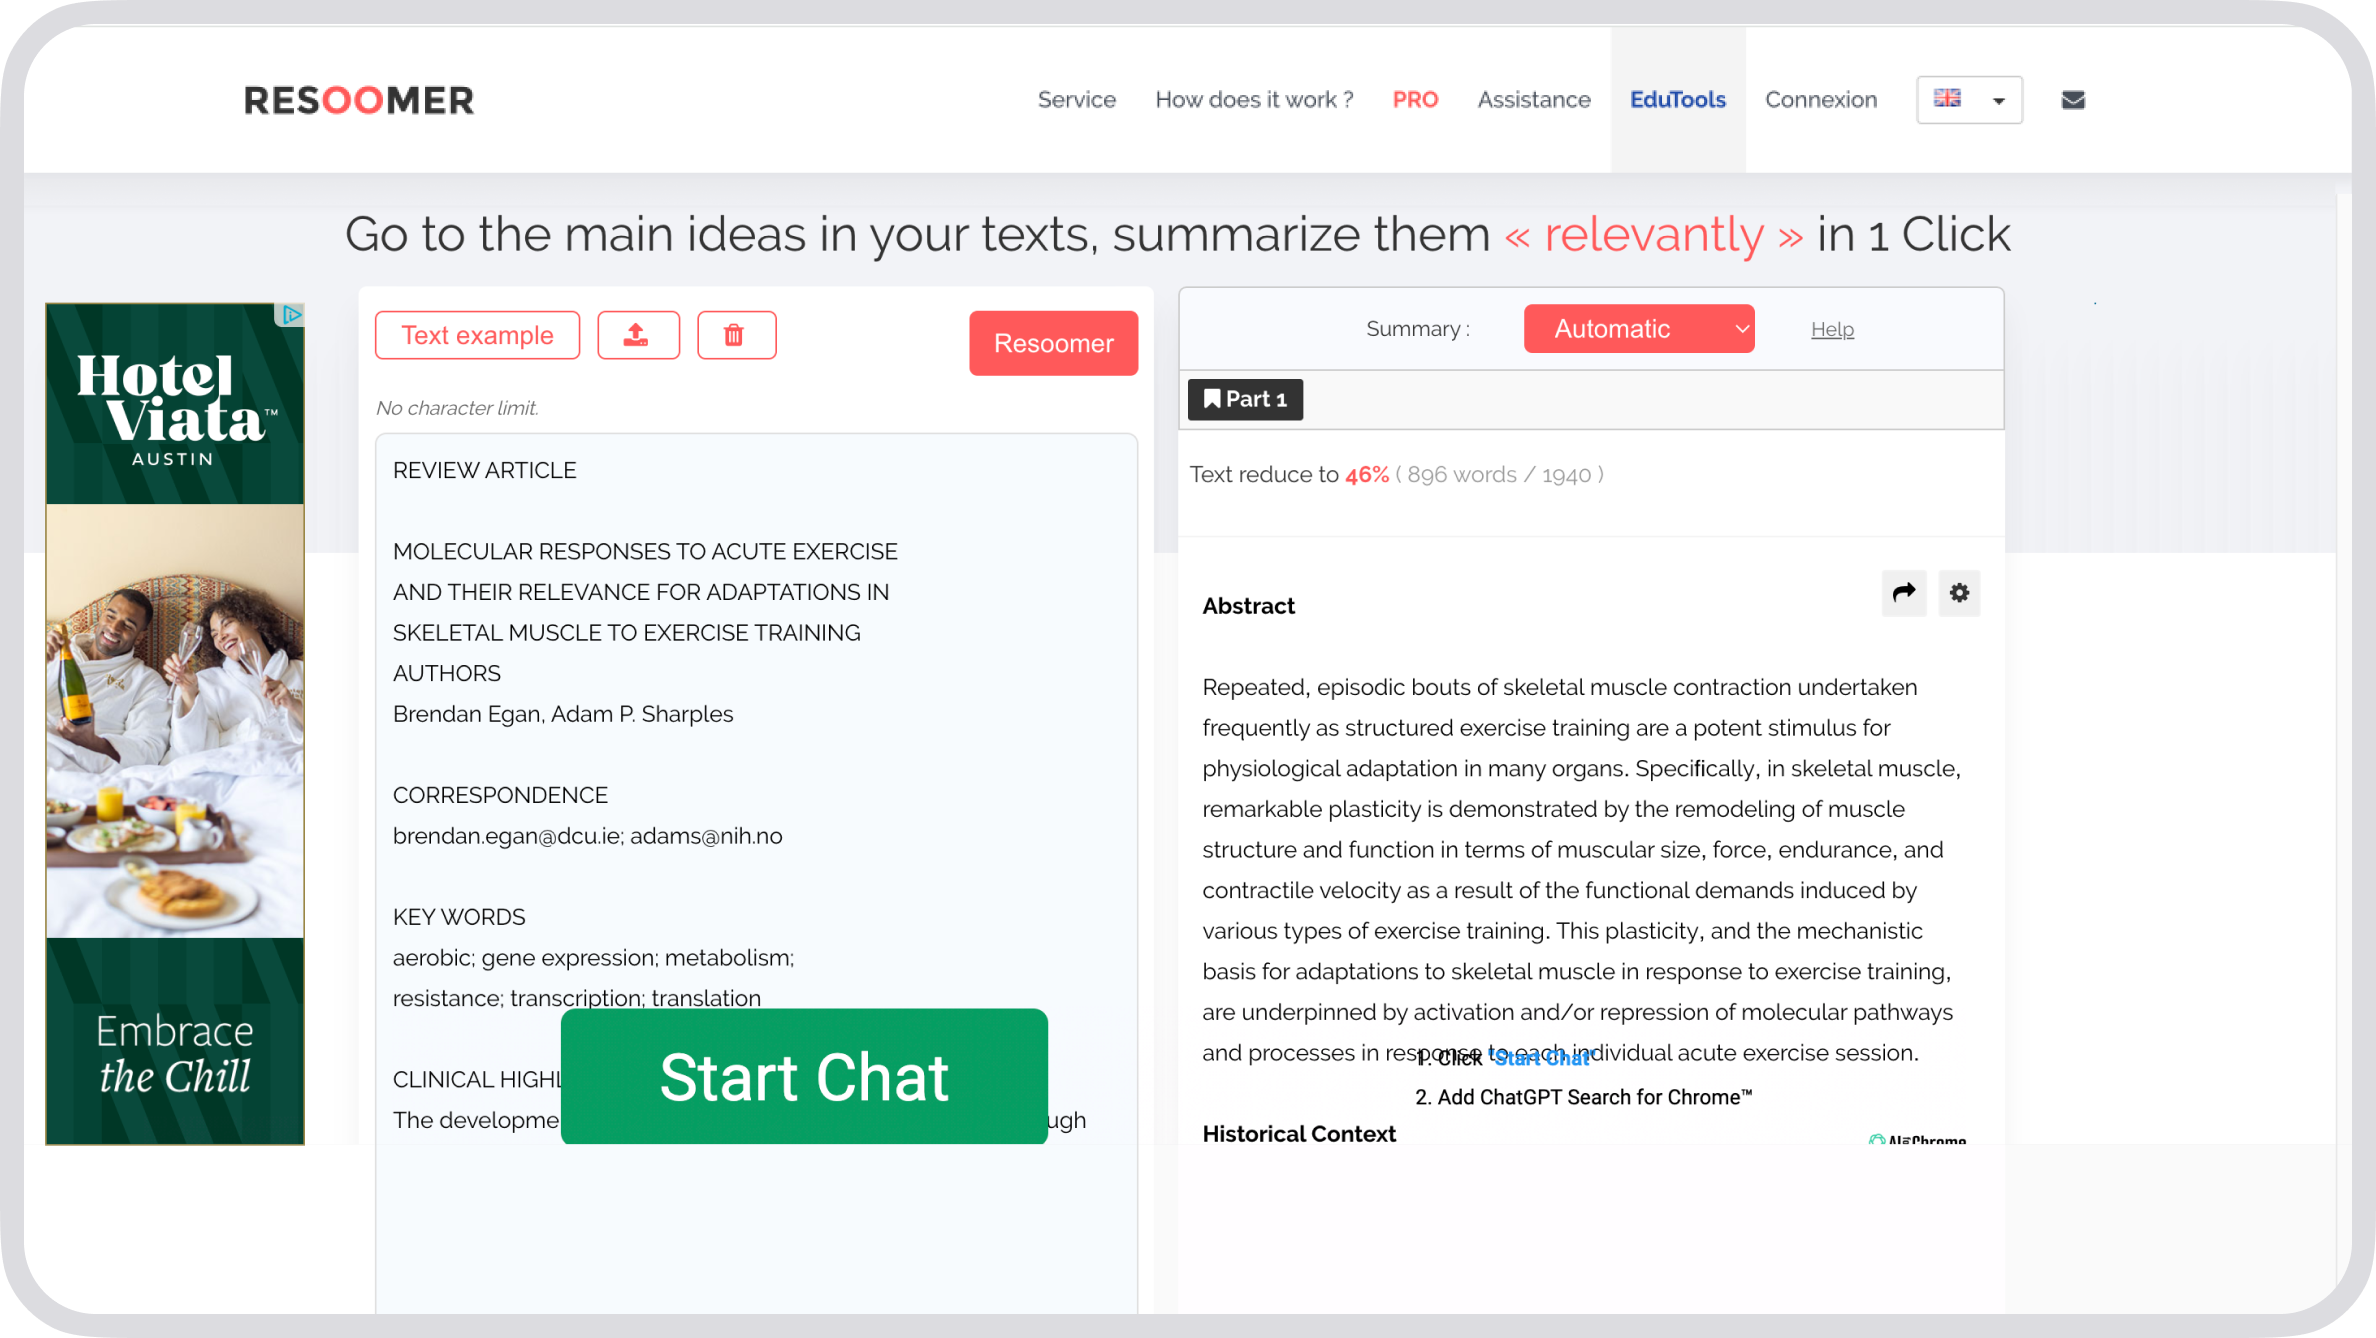Click the green Start Chat button

coord(804,1076)
